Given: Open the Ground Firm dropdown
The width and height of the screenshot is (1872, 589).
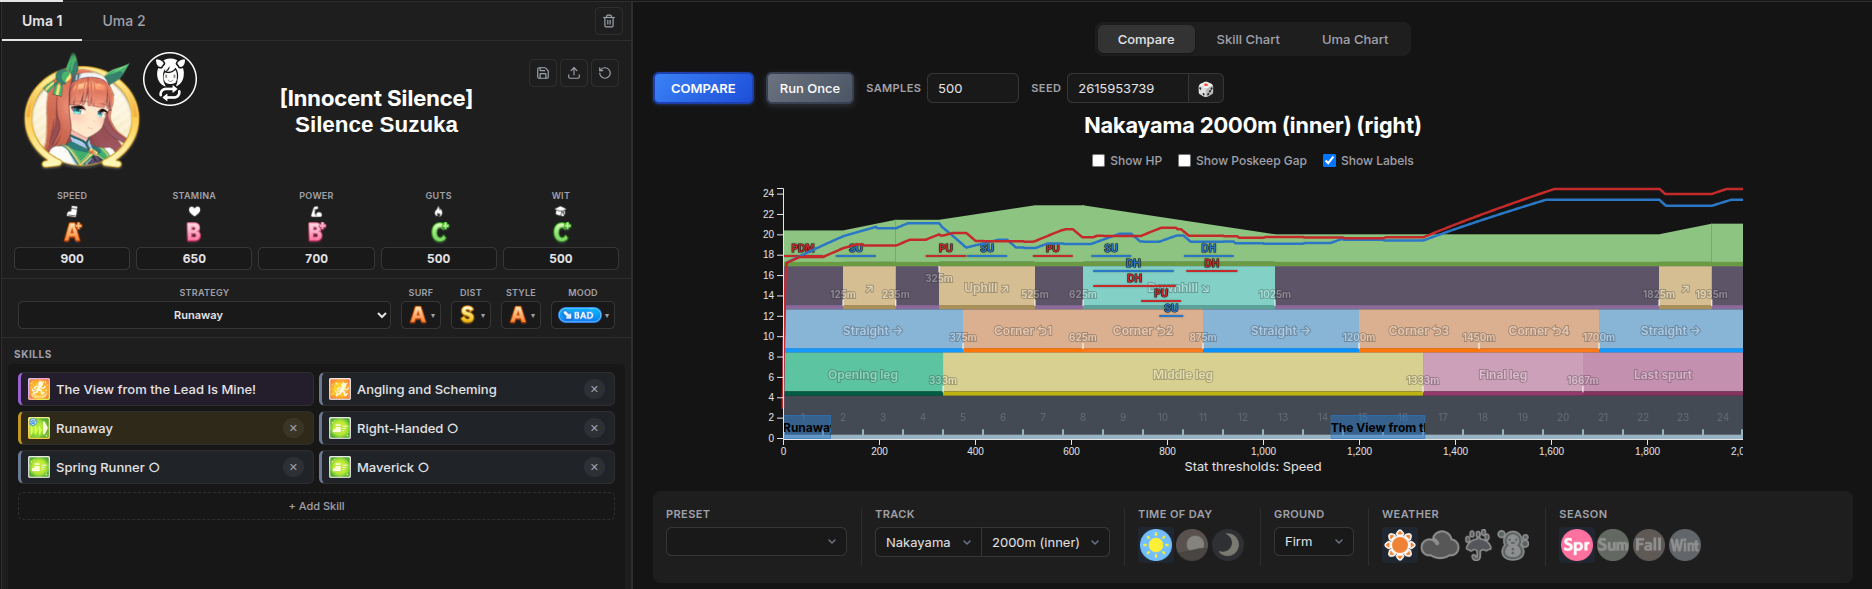Looking at the screenshot, I should pos(1314,542).
